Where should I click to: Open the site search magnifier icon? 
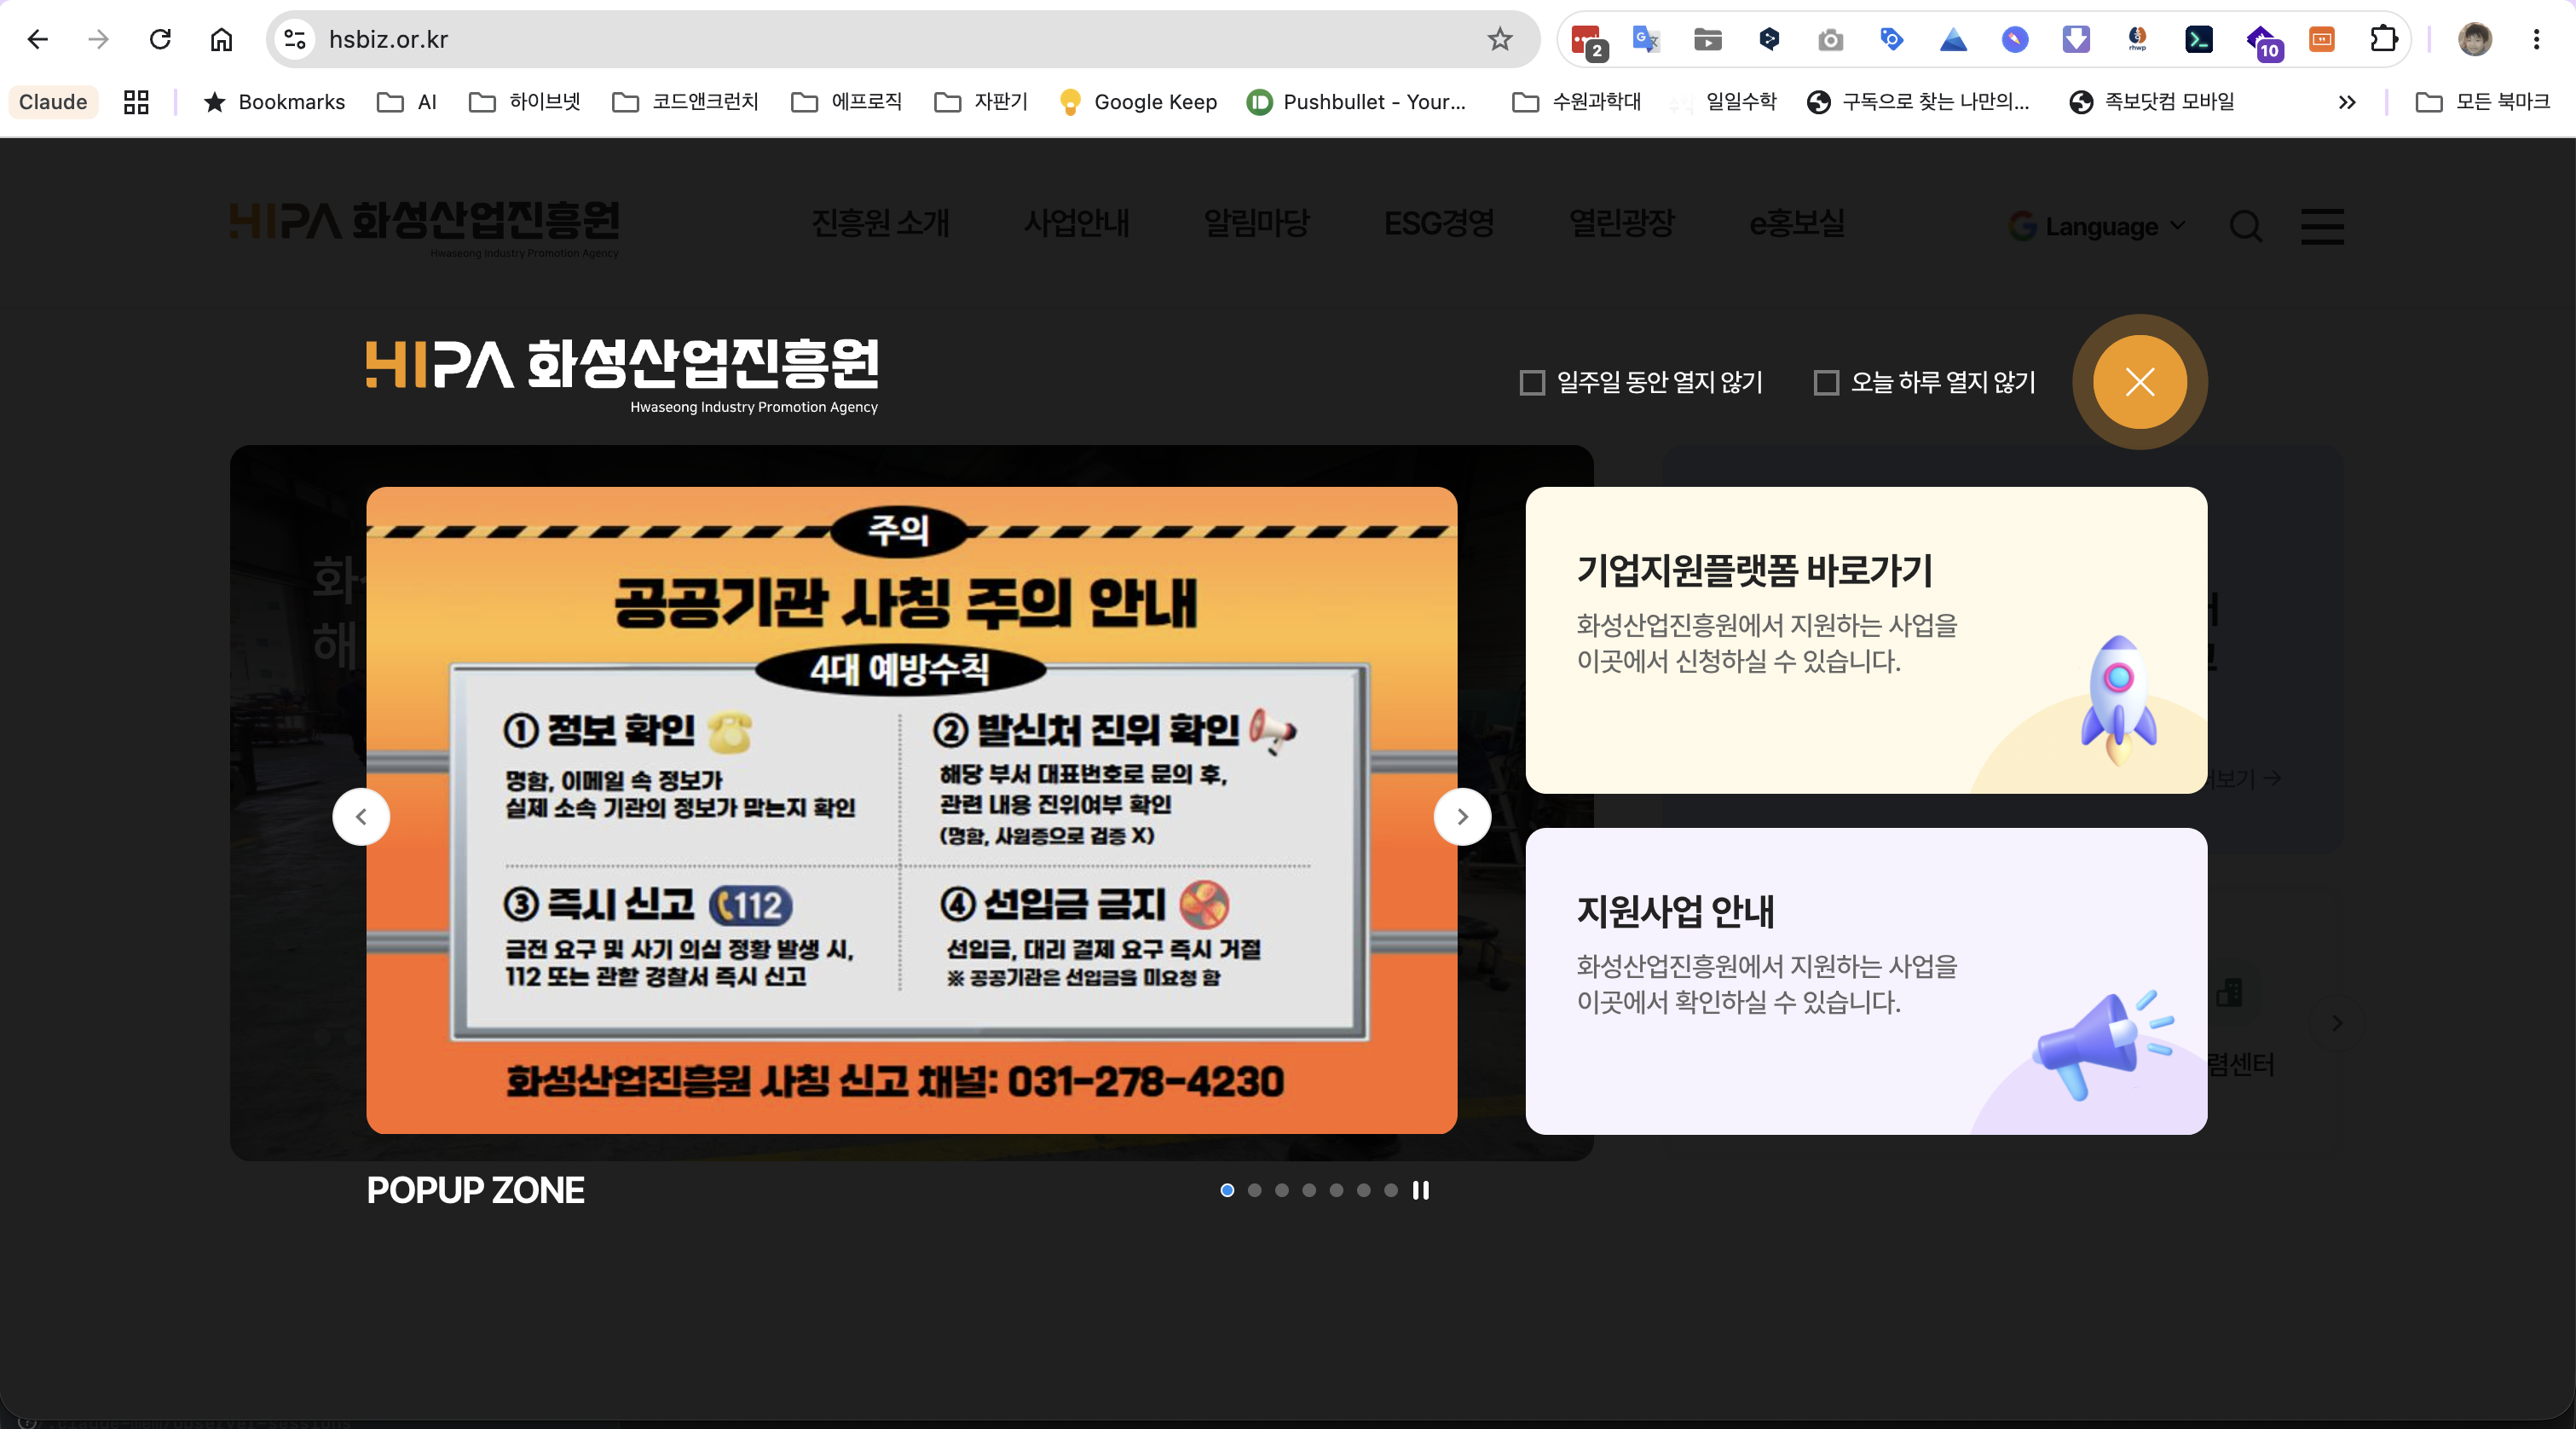[x=2245, y=226]
